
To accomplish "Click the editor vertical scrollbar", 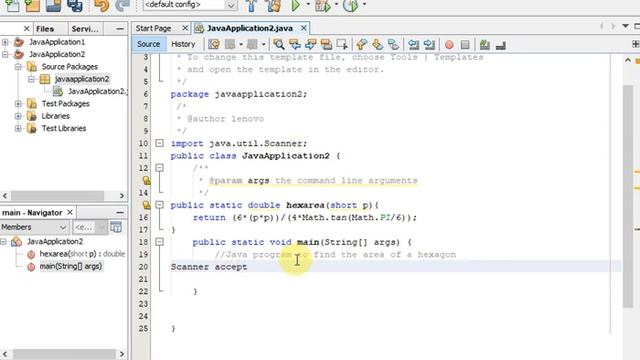I will (628, 196).
